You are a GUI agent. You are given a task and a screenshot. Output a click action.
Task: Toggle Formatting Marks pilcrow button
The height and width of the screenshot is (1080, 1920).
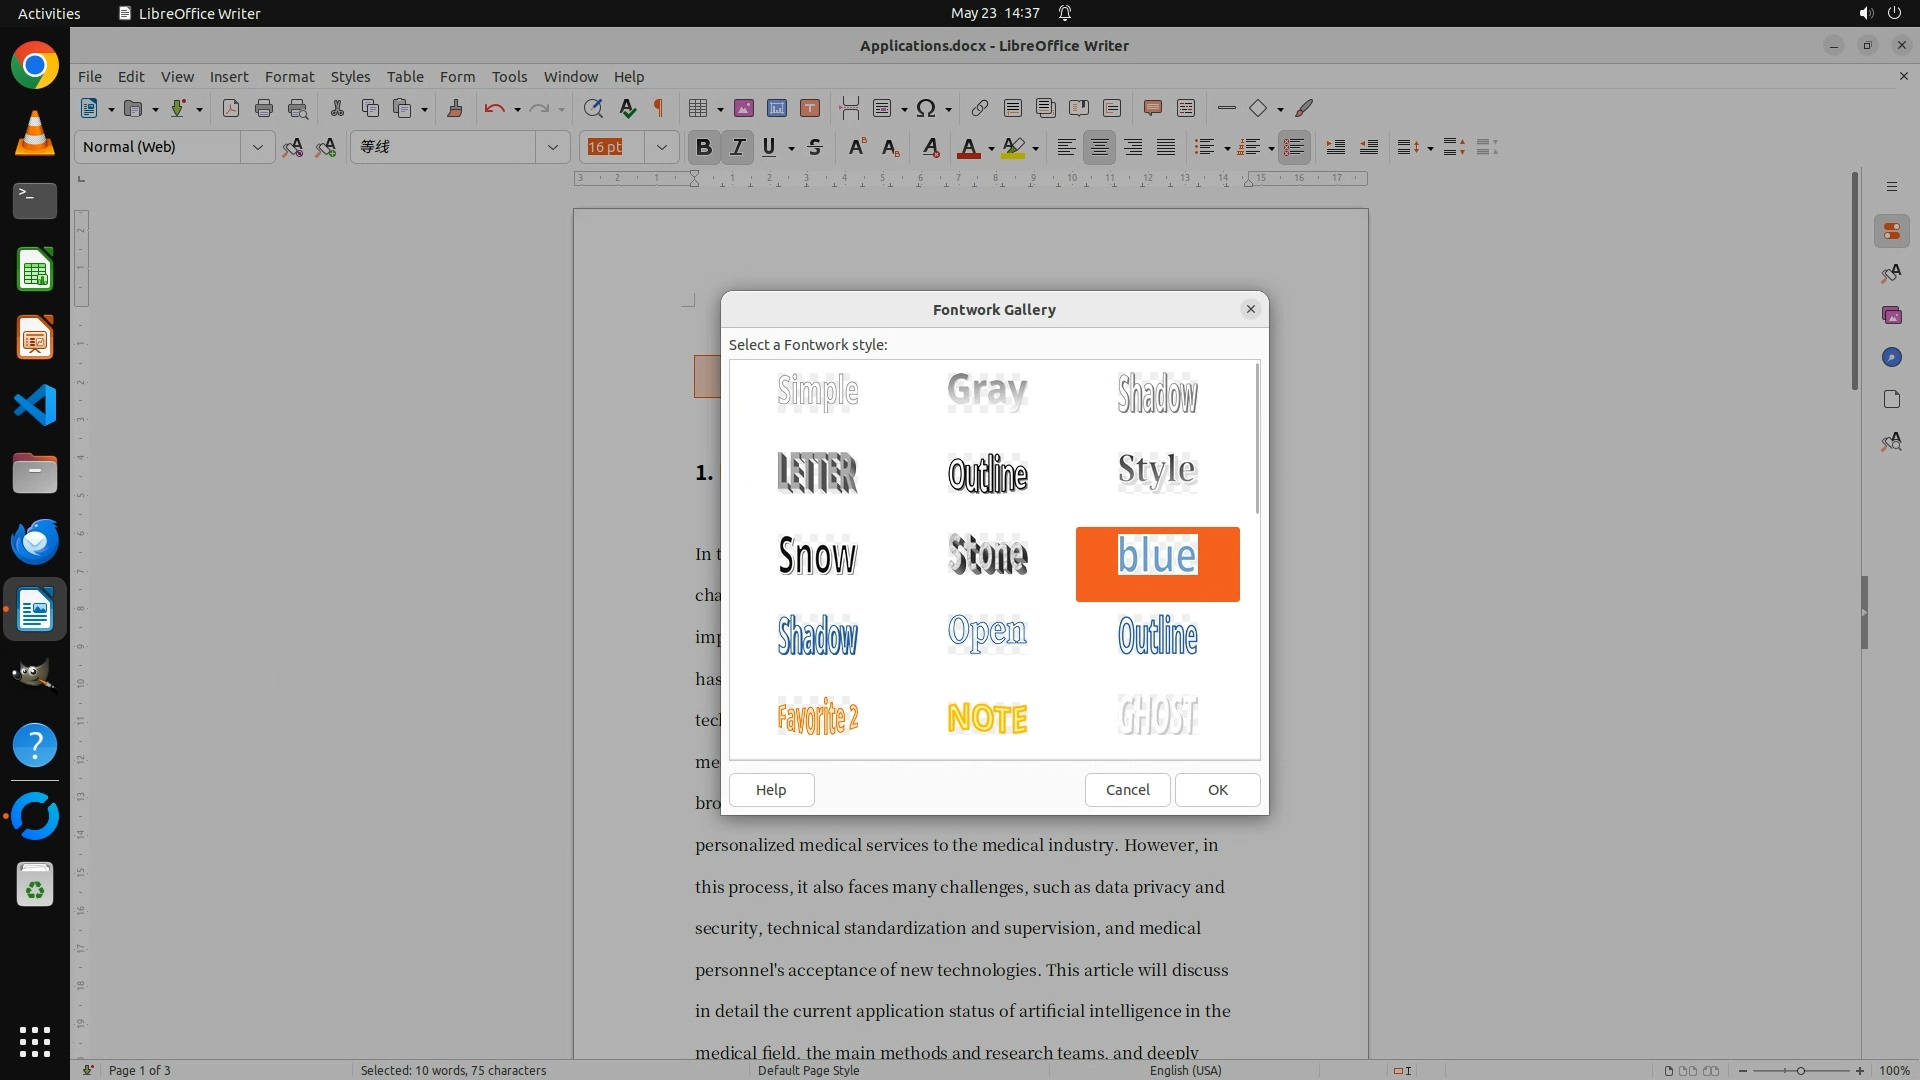[659, 108]
